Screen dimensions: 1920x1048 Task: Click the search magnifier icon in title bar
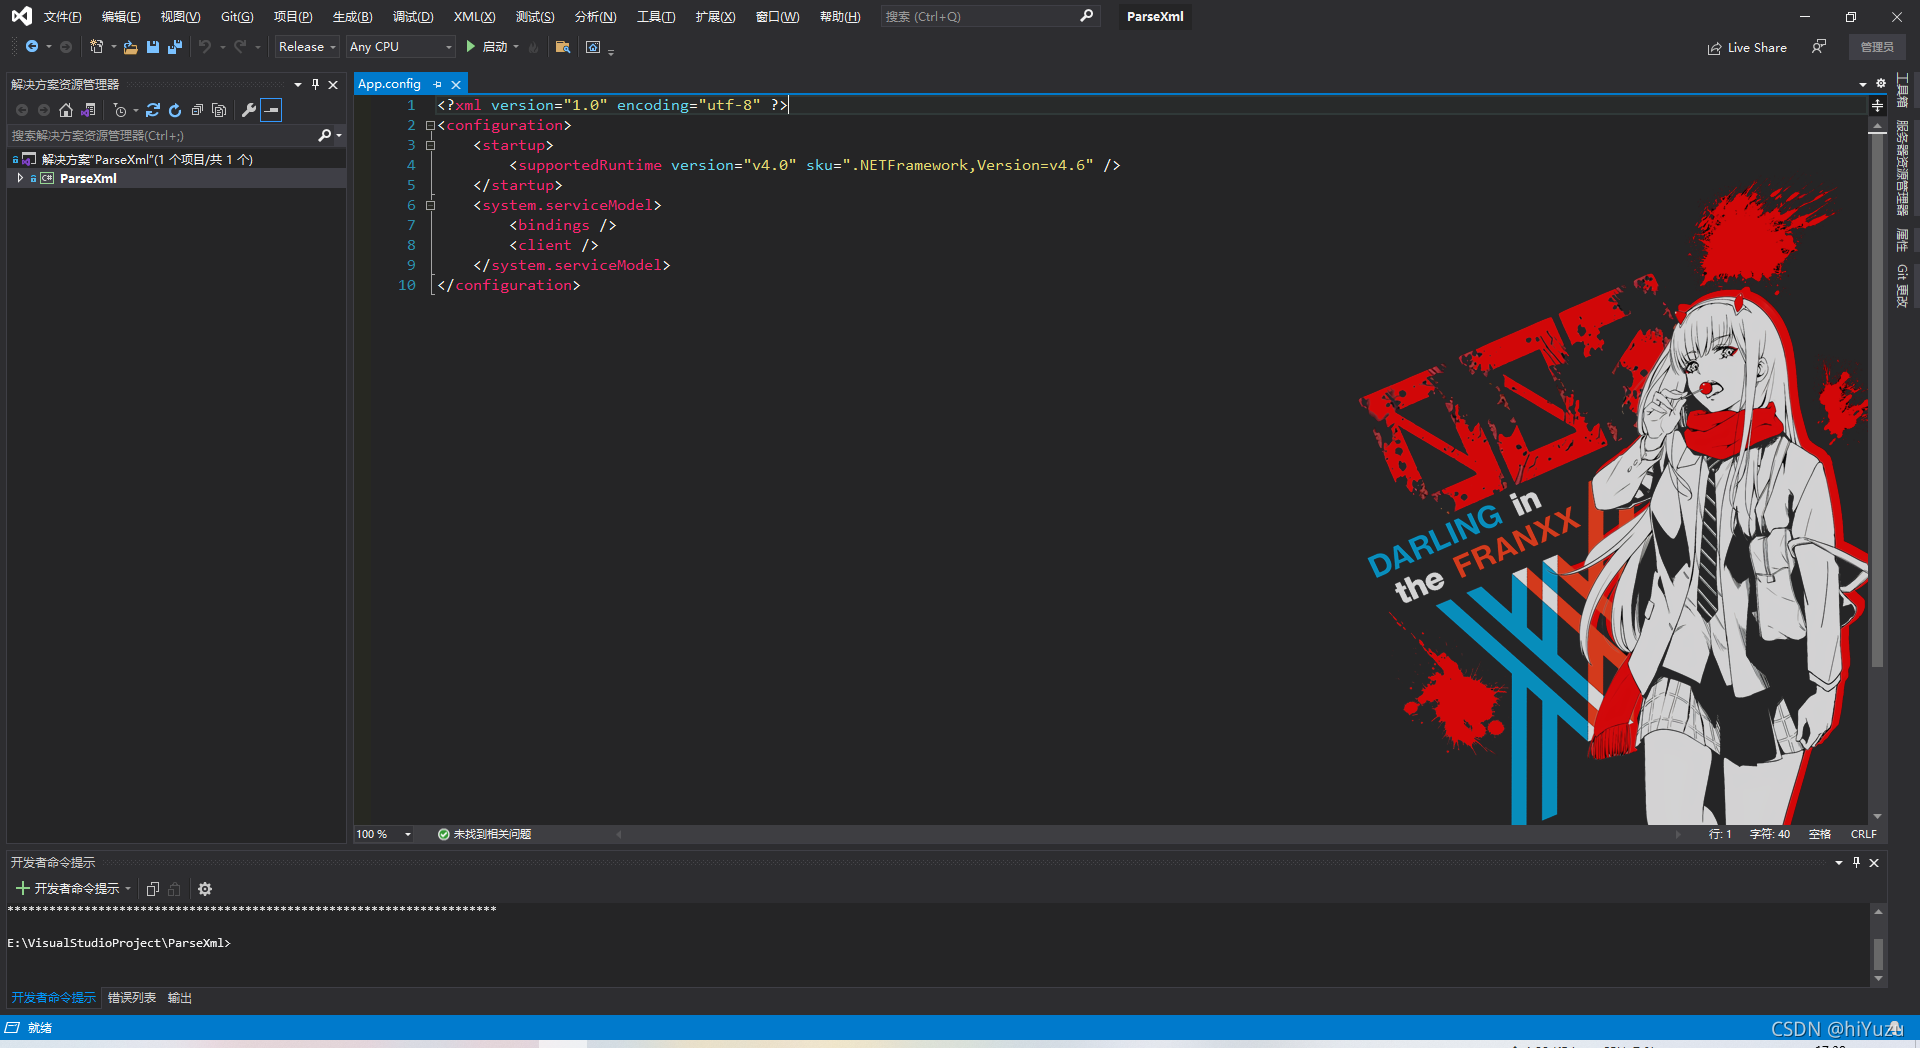(1087, 16)
